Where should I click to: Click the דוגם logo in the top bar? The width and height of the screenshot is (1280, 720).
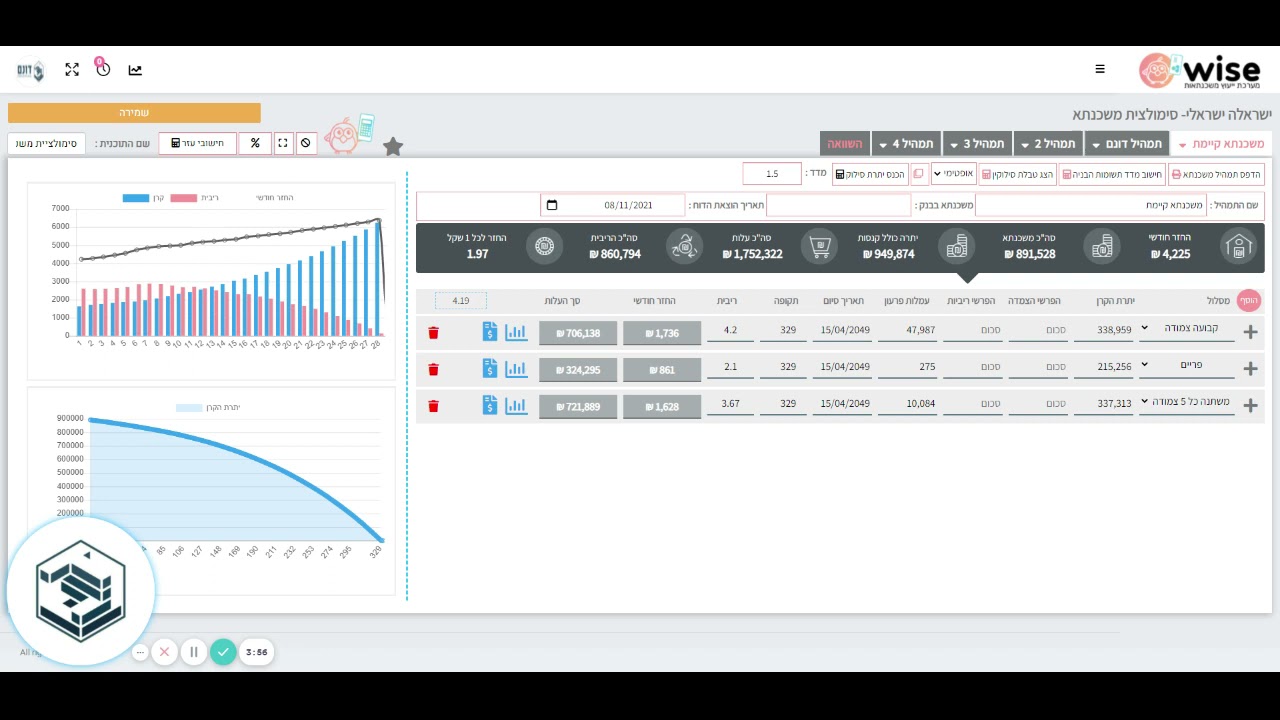(31, 70)
